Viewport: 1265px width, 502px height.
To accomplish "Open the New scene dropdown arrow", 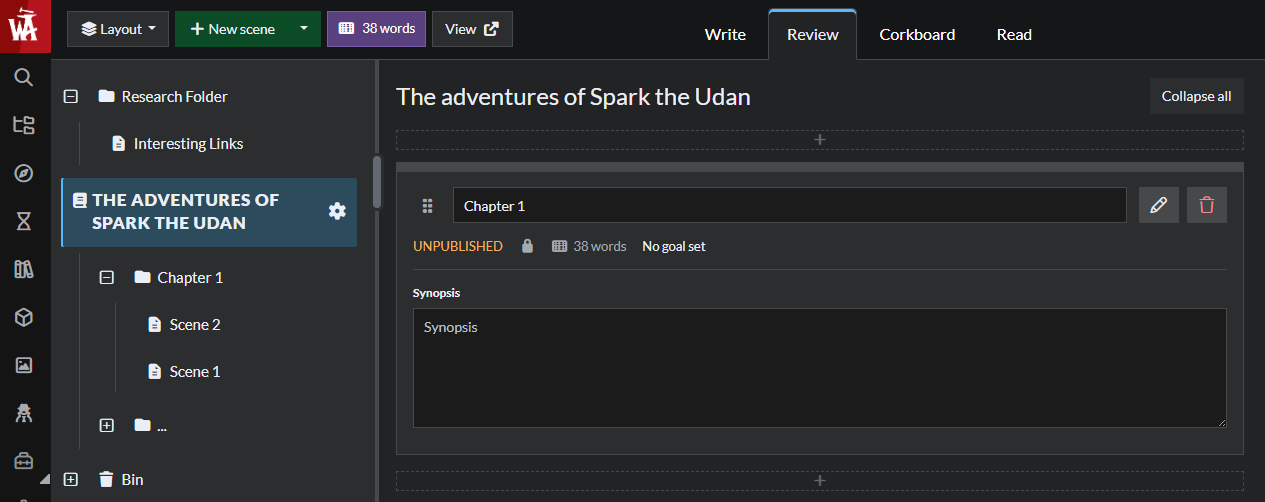I will tap(304, 29).
